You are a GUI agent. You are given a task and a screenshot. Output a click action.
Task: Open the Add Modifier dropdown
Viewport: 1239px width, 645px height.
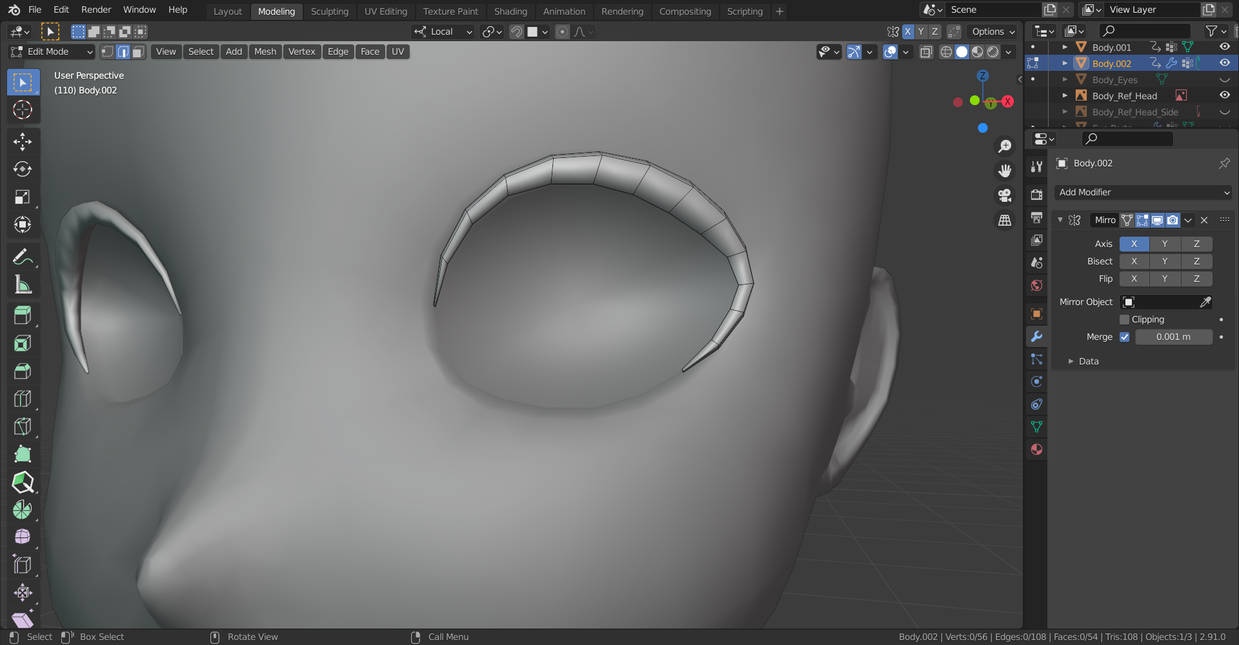[1143, 192]
